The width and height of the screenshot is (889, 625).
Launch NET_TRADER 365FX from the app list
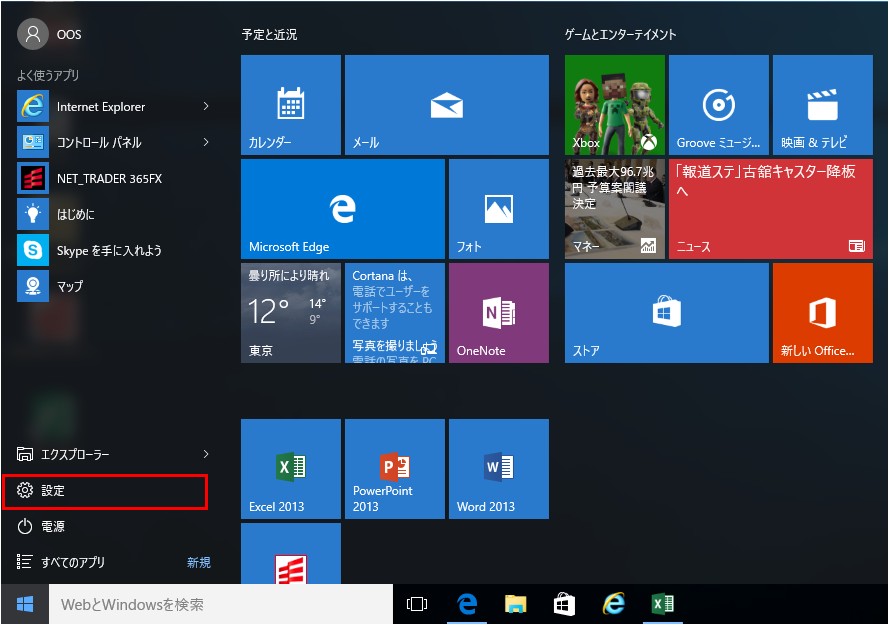click(113, 179)
